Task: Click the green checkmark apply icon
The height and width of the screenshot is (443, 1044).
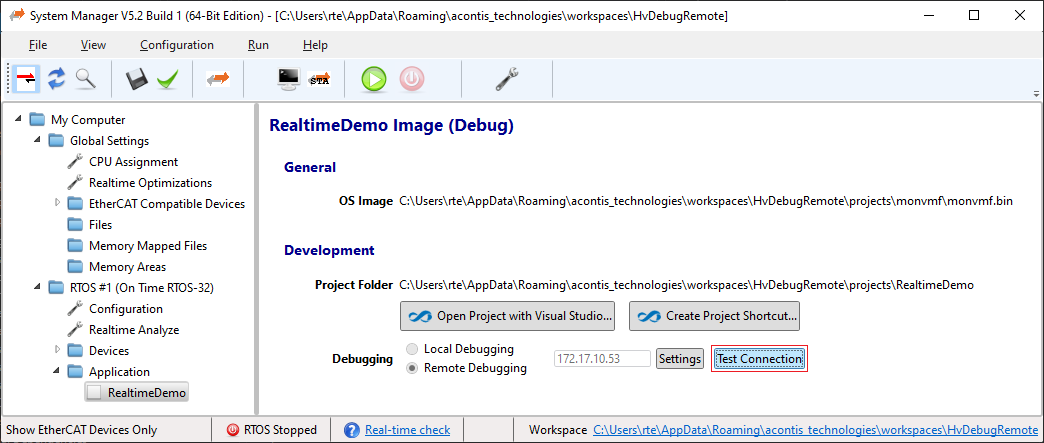Action: tap(167, 79)
